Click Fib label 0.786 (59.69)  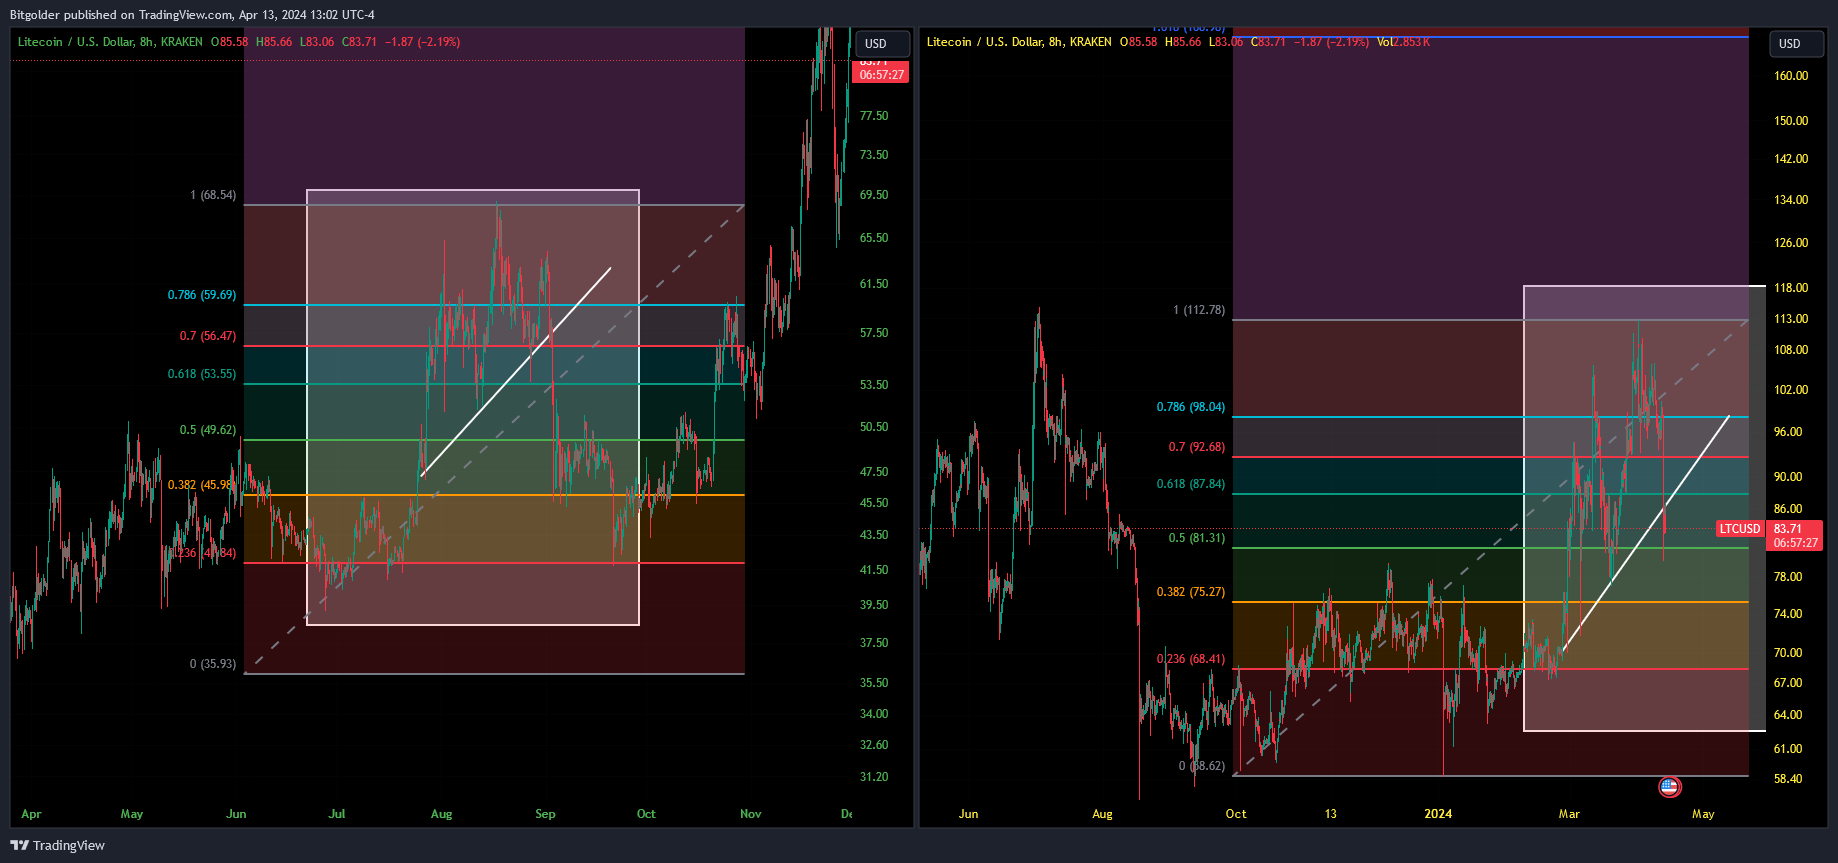(x=202, y=295)
